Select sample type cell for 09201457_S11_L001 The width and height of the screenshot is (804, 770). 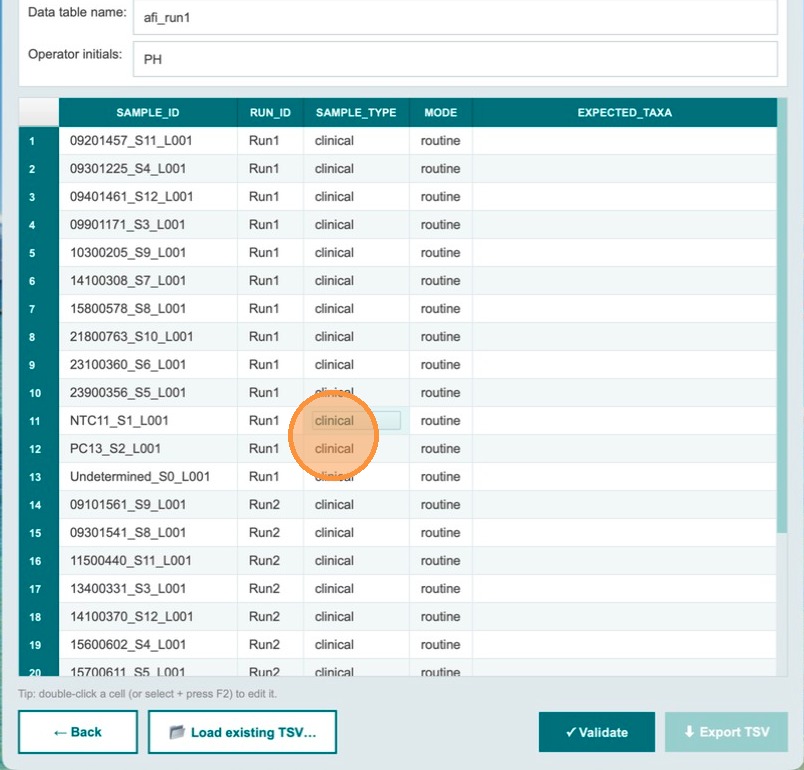pos(356,141)
